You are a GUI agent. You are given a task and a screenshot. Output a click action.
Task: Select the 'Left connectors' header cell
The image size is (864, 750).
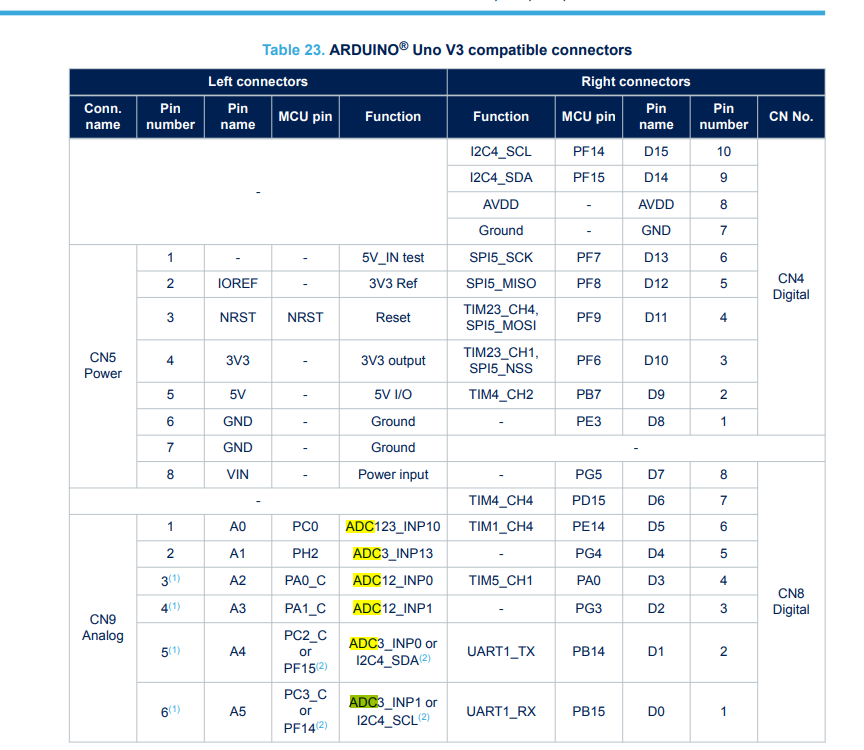(258, 82)
